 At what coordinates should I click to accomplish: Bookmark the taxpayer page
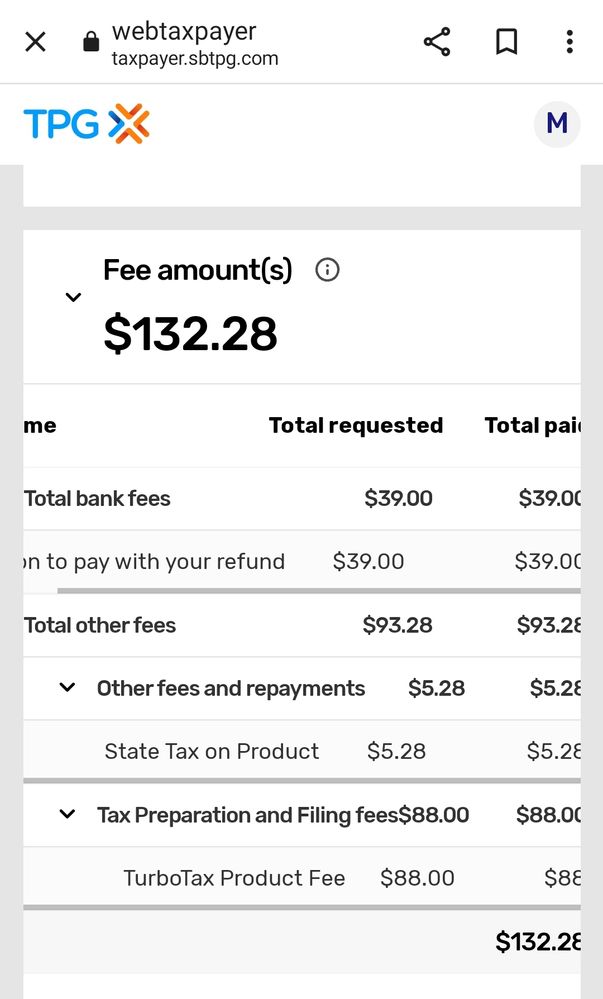pos(506,42)
